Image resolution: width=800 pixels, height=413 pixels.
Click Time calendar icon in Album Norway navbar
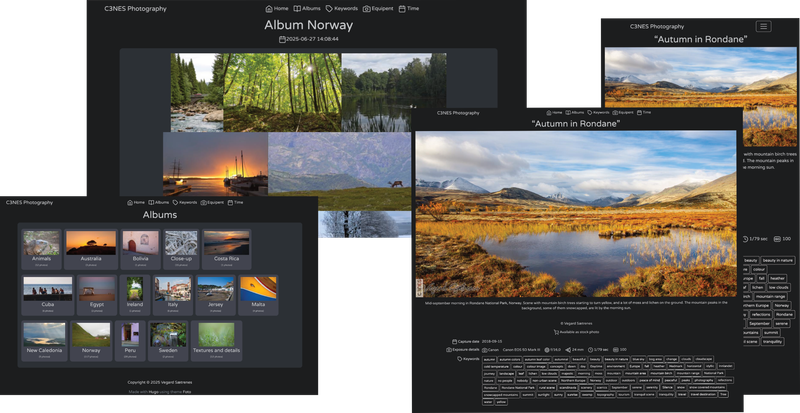pos(402,9)
